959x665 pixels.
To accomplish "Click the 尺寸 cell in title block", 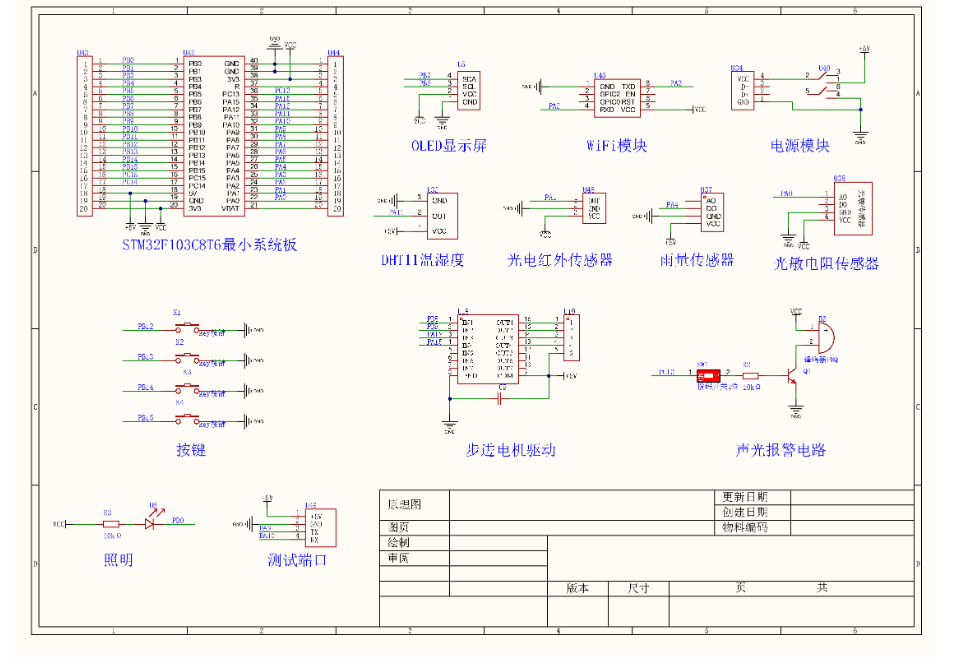I will pyautogui.click(x=639, y=589).
